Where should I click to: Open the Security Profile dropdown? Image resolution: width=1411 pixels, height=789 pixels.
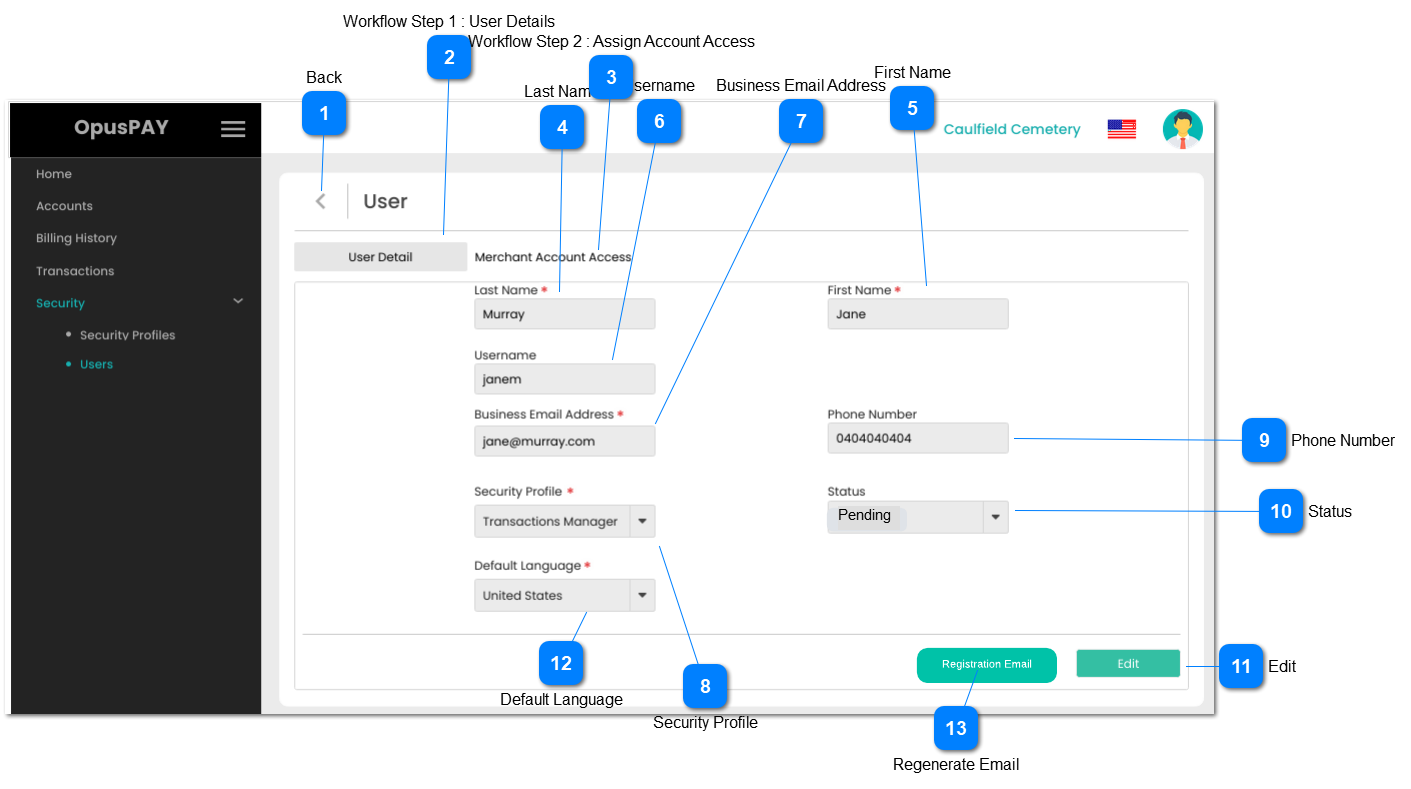643,521
